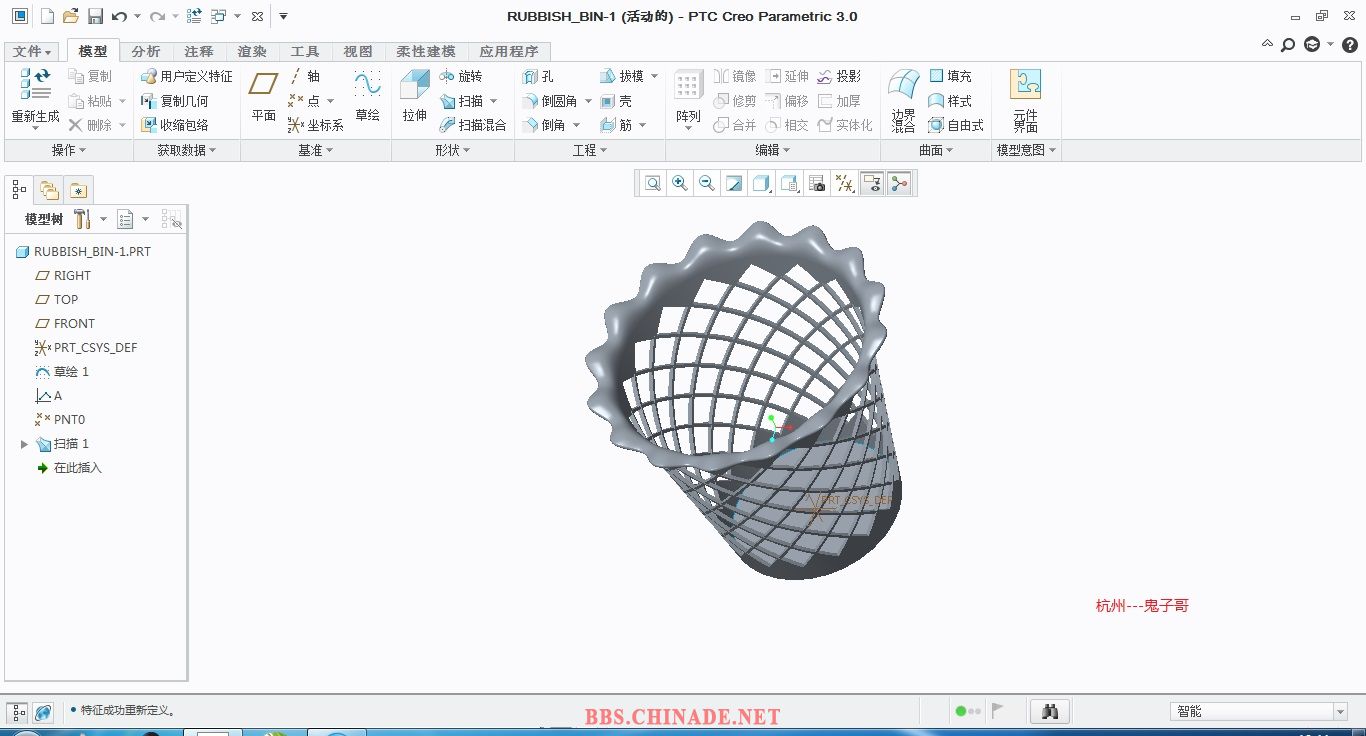Expand the 基准 group
Image resolution: width=1366 pixels, height=736 pixels.
(316, 150)
